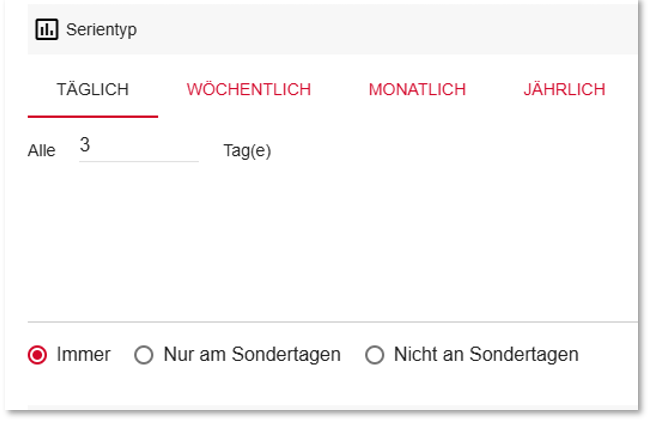Viewport: 649px width, 421px height.
Task: Switch to the TÄGLICH tab
Action: (x=92, y=90)
